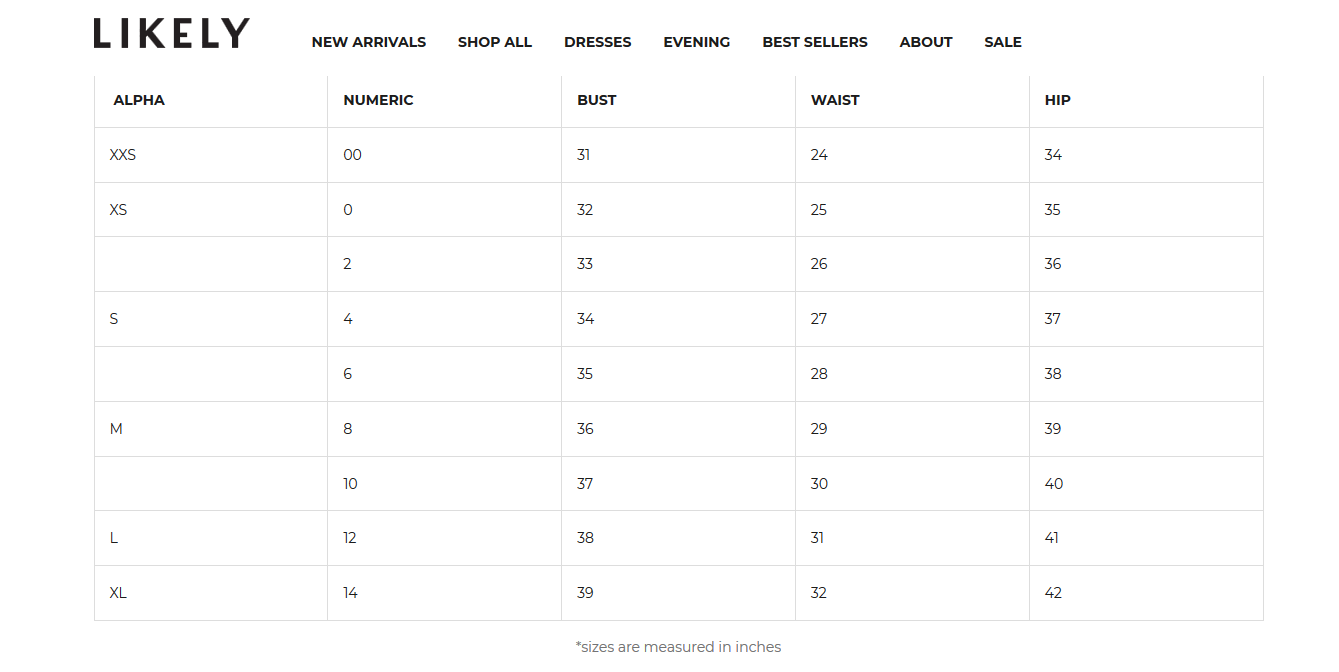
Task: Click the ALPHA column header
Action: click(139, 100)
